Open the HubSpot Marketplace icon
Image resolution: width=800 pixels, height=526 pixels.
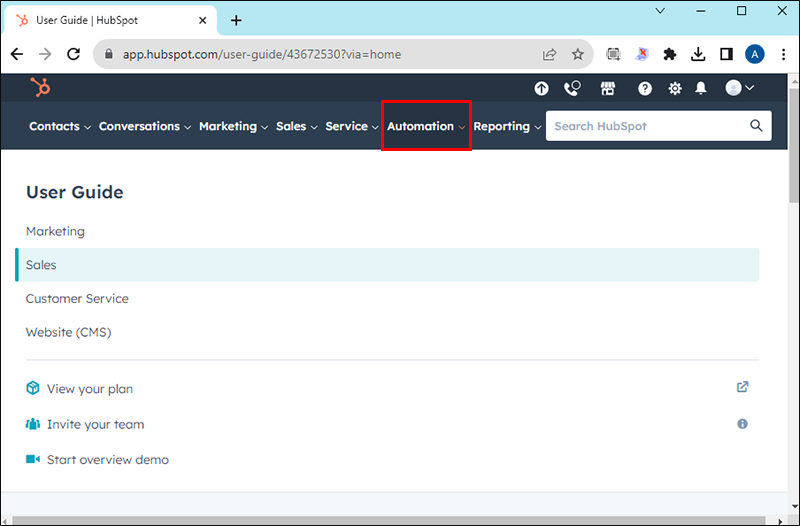(x=608, y=88)
